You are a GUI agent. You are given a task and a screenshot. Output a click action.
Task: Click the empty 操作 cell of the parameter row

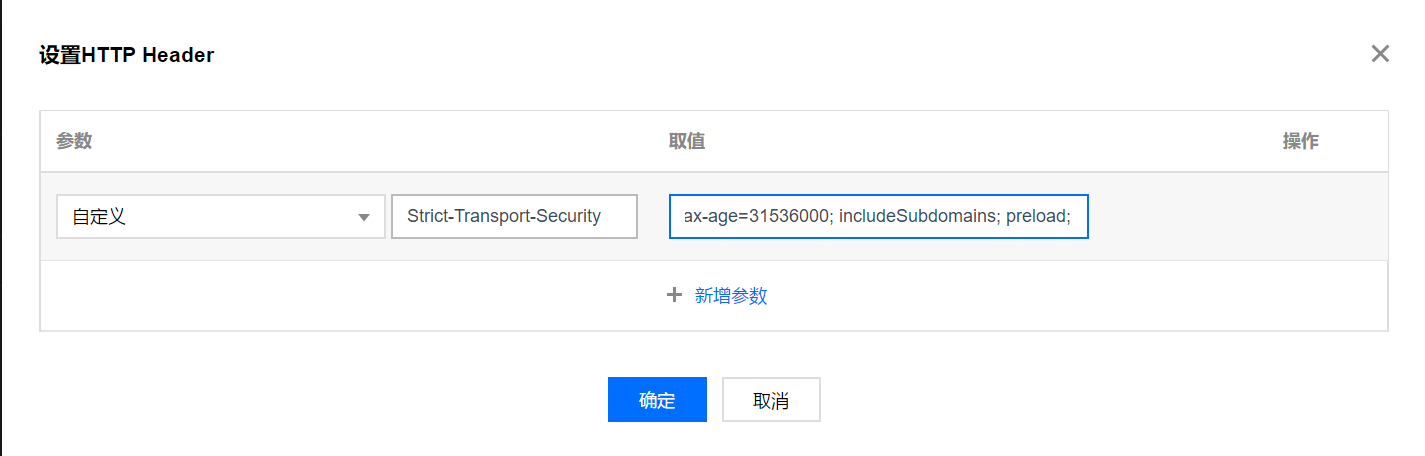[1300, 217]
